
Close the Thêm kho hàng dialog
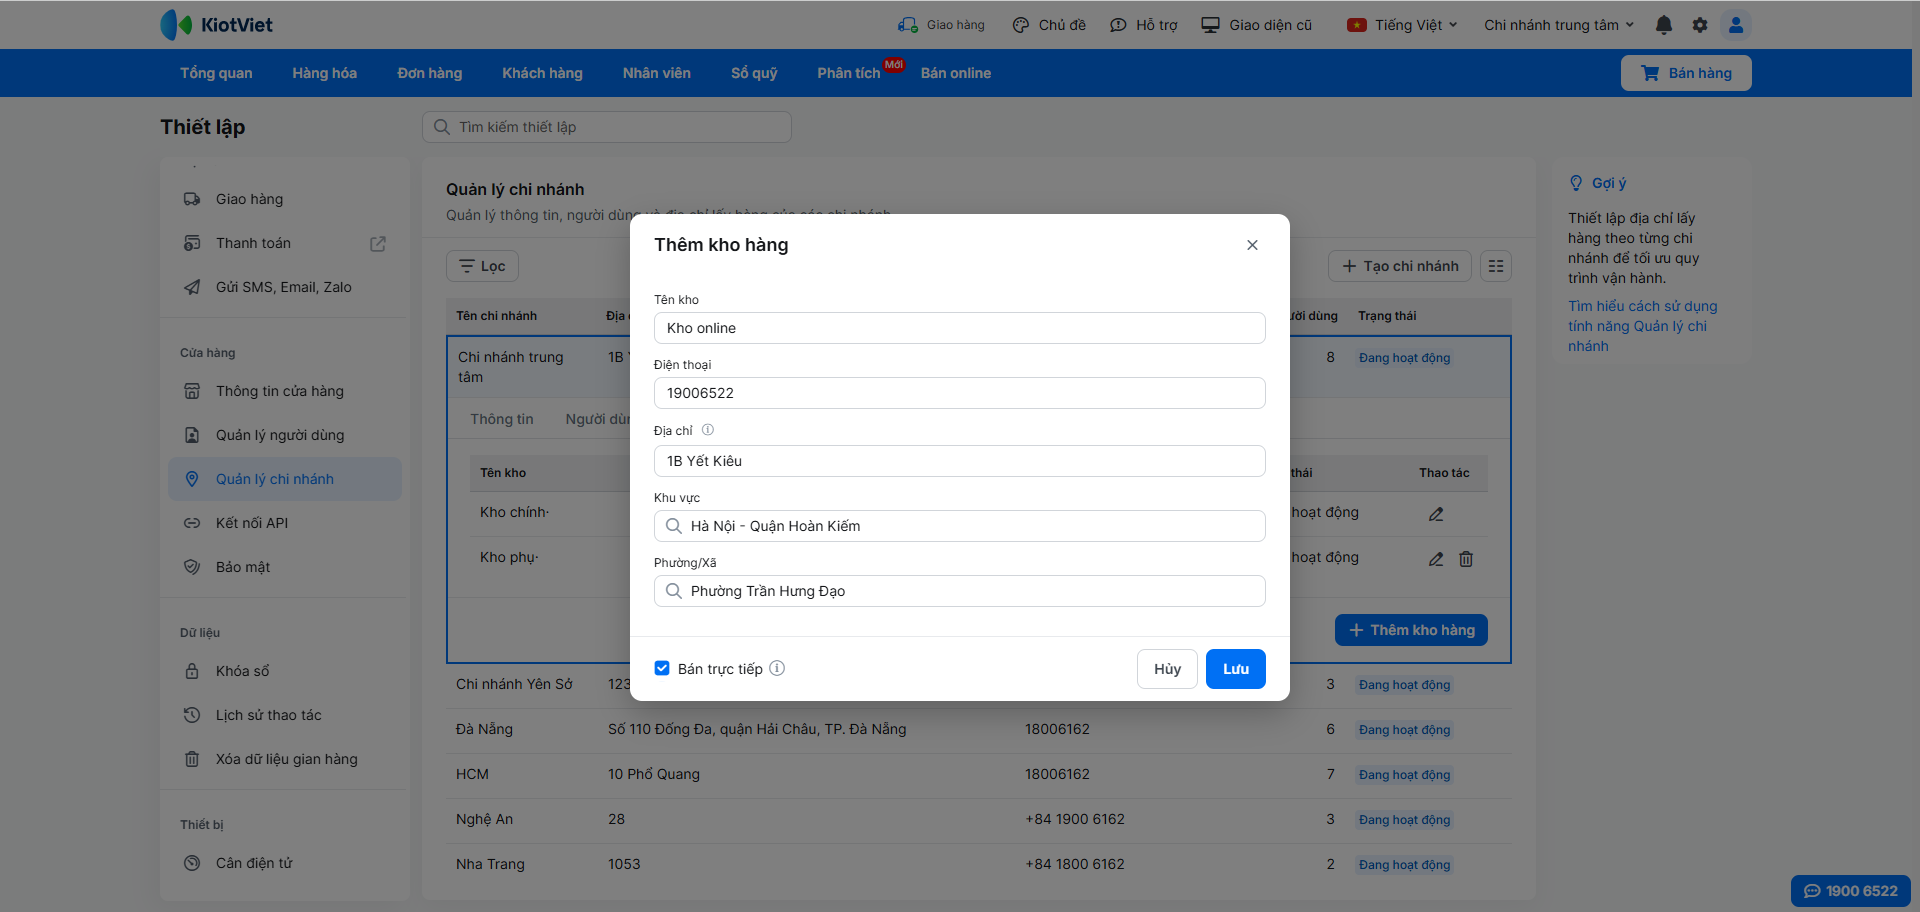click(1252, 245)
